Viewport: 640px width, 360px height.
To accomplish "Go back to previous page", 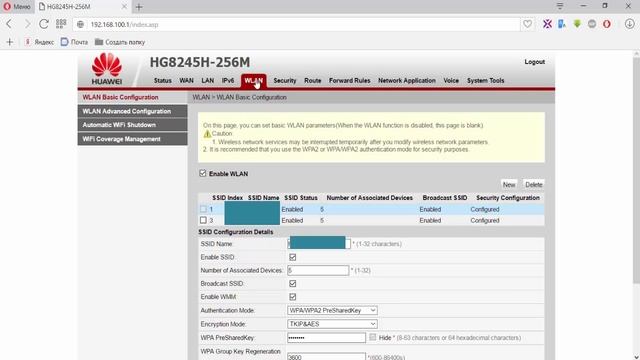I will pos(9,24).
